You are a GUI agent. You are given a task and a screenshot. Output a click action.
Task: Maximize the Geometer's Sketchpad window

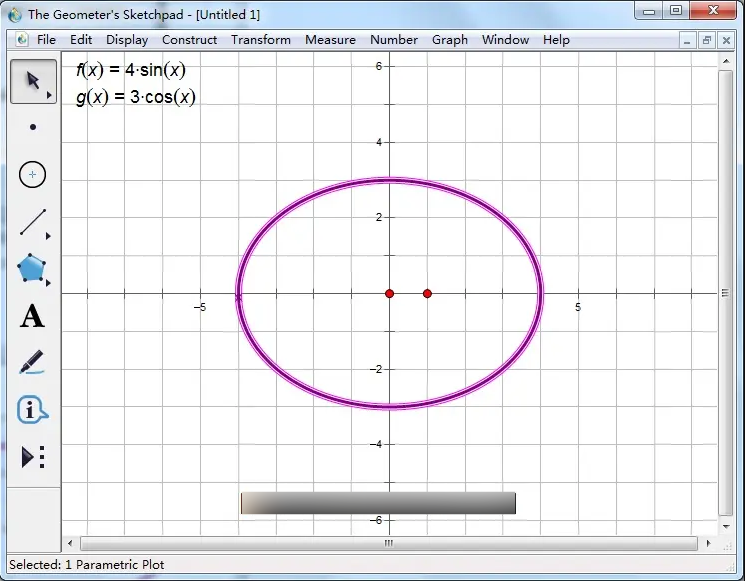676,10
